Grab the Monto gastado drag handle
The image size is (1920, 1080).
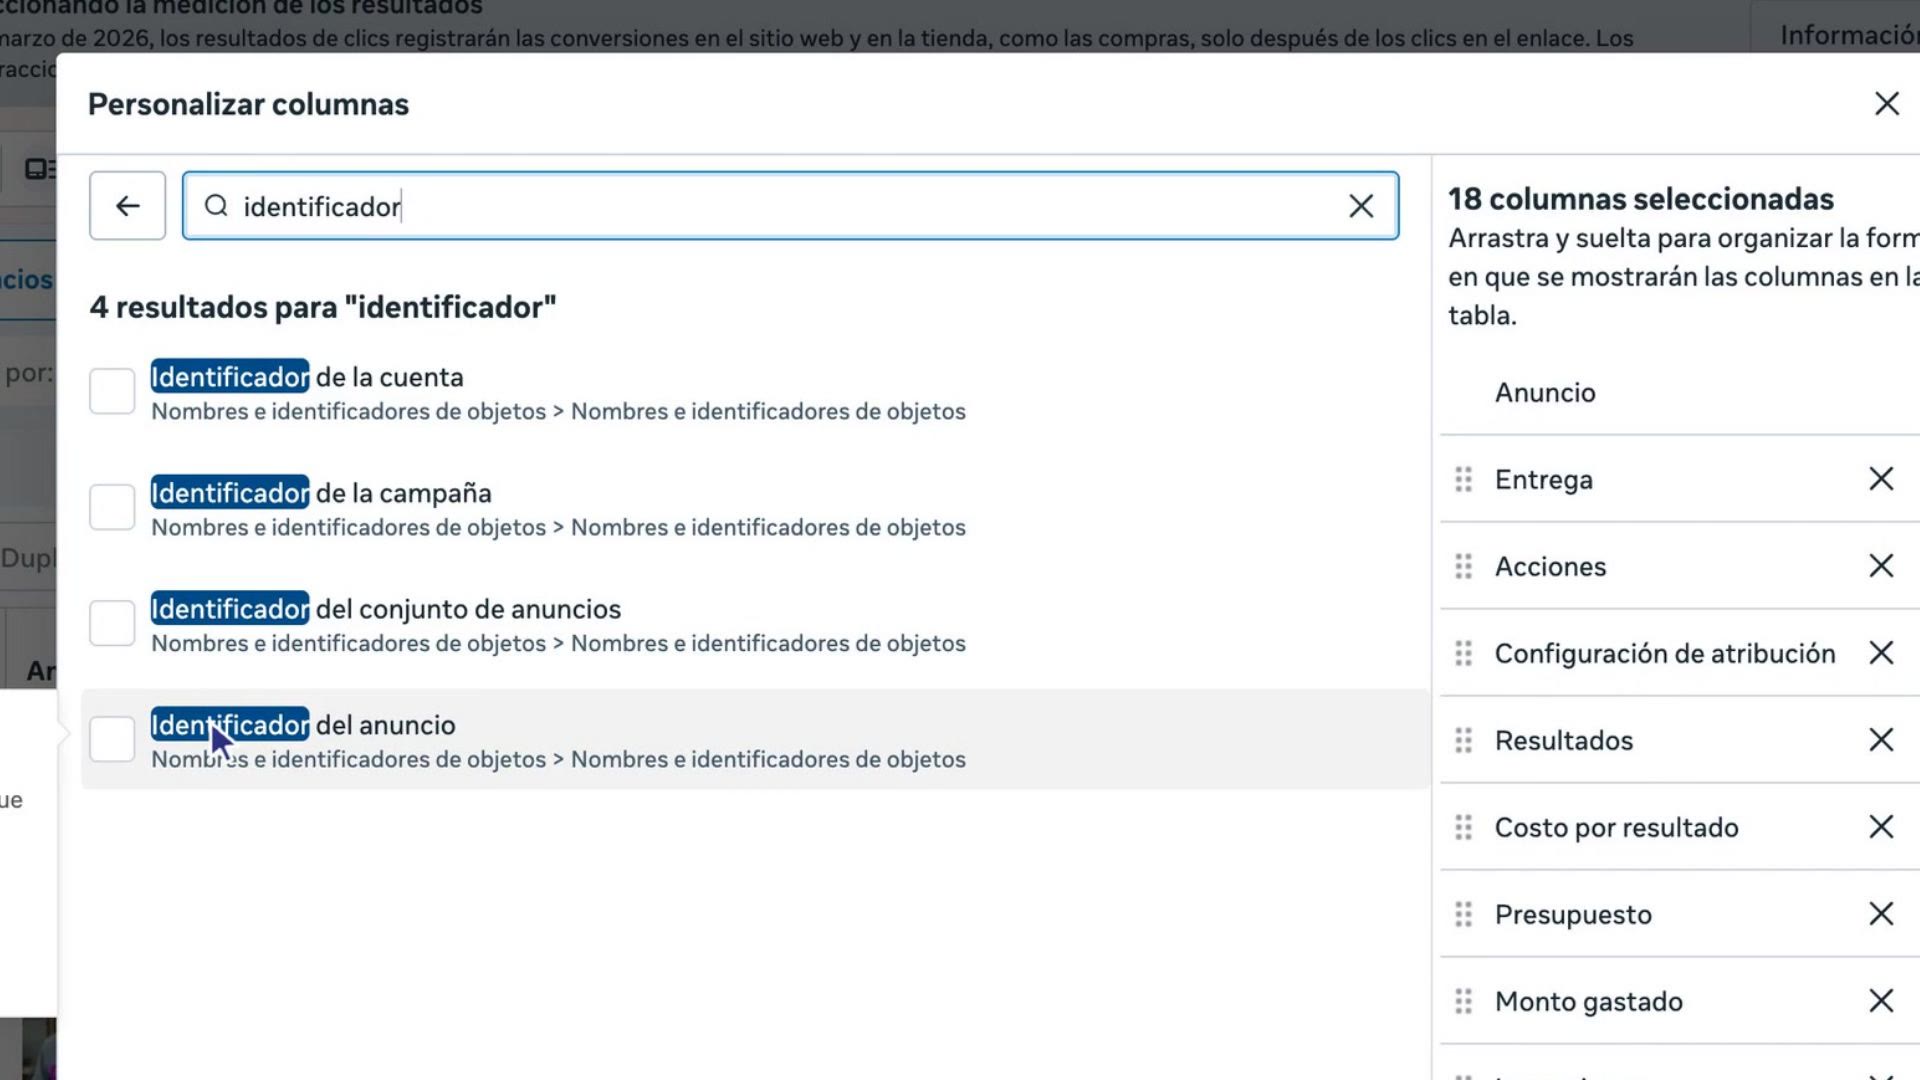(x=1463, y=1002)
